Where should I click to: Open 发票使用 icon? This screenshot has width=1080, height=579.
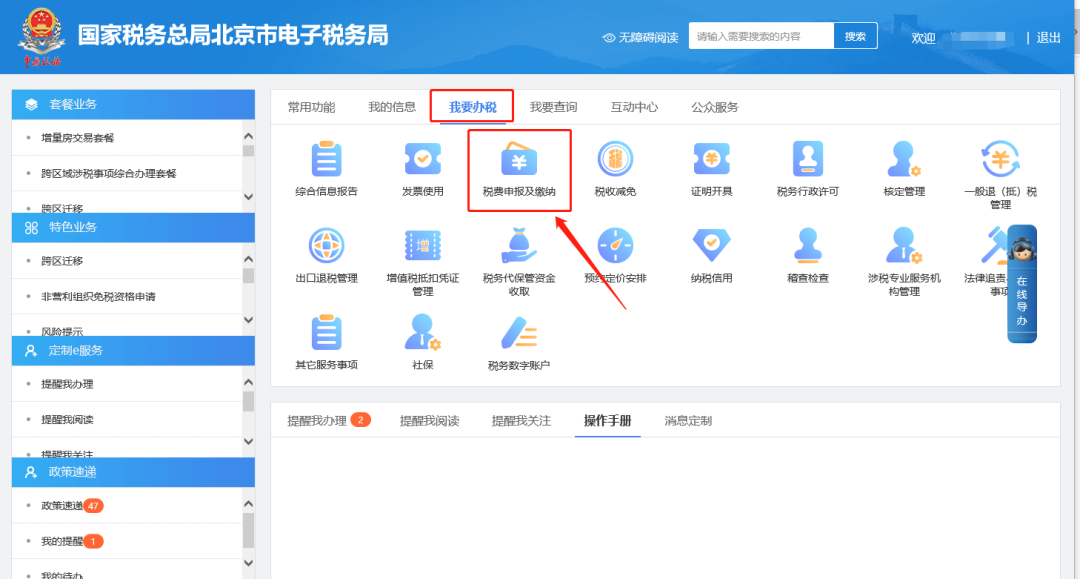423,159
